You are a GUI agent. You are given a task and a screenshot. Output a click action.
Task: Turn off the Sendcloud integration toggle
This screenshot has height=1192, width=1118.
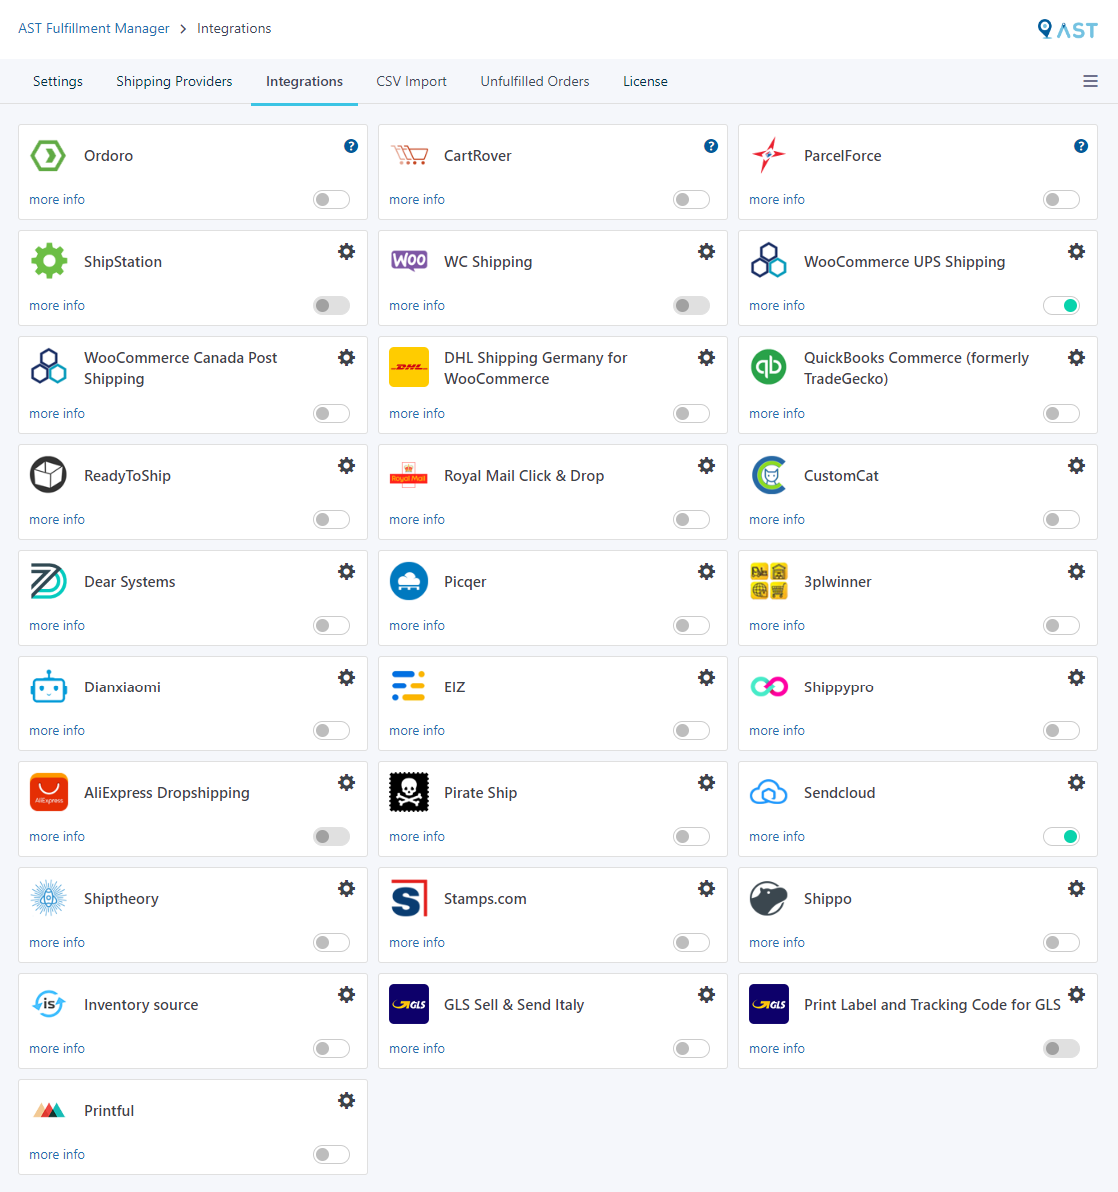pyautogui.click(x=1061, y=836)
